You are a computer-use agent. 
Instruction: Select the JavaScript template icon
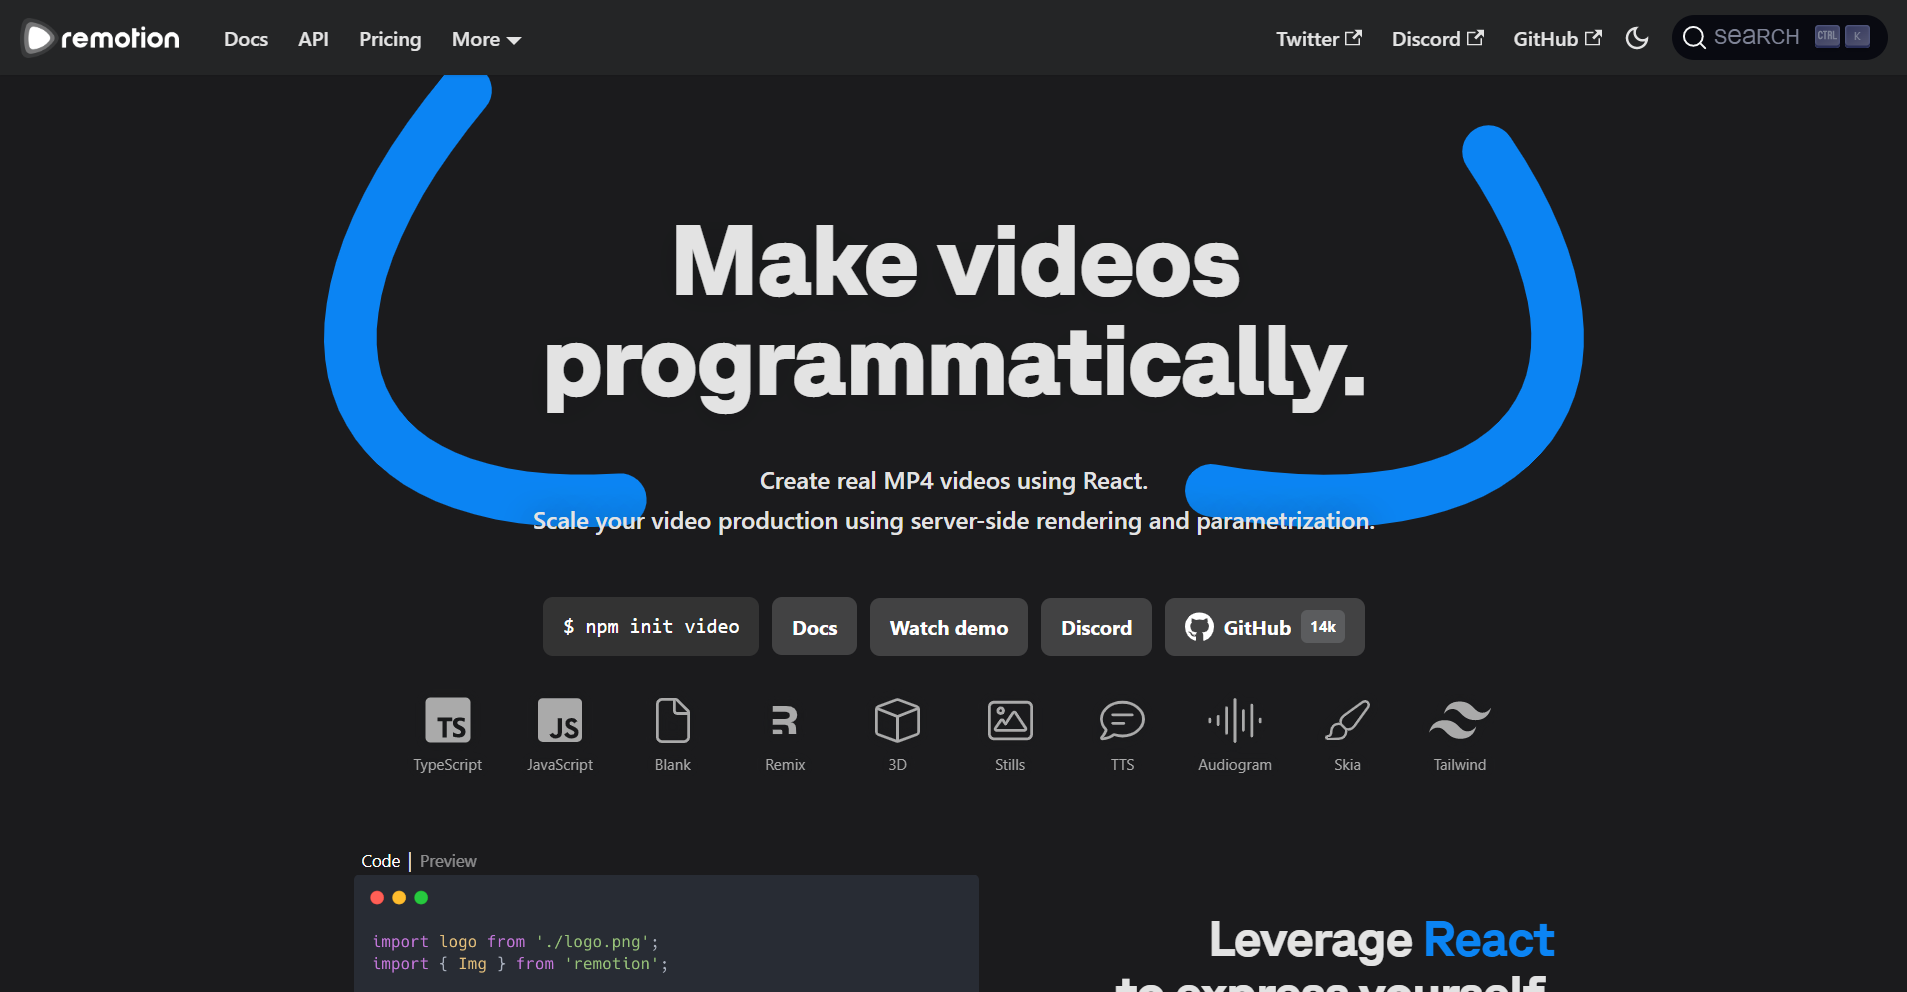pyautogui.click(x=560, y=720)
